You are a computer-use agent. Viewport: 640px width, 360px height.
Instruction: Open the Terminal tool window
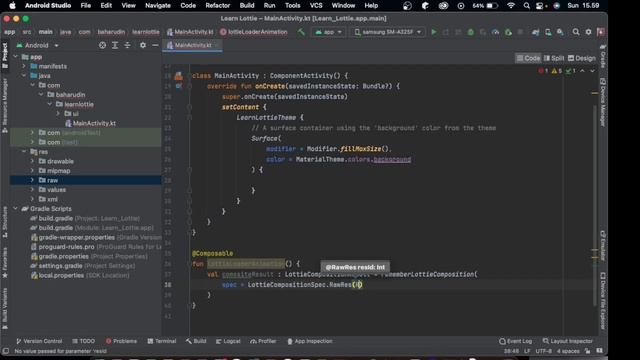click(162, 341)
